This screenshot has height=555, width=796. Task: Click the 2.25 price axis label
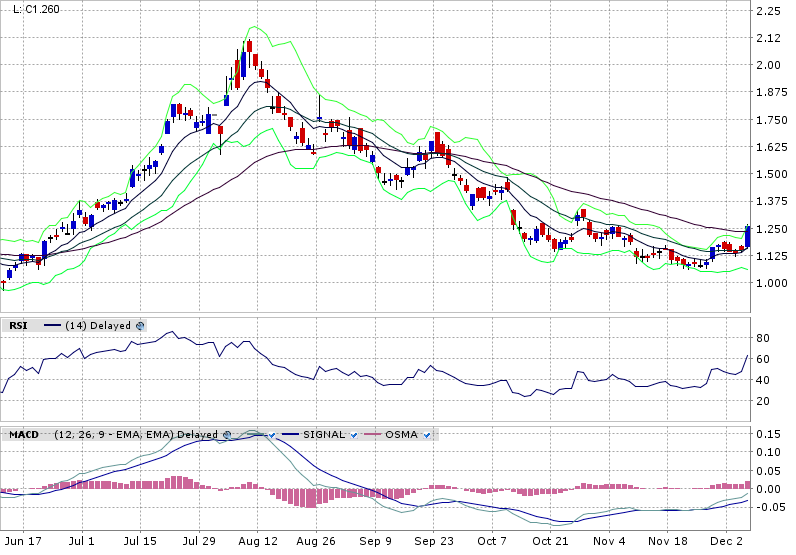768,11
